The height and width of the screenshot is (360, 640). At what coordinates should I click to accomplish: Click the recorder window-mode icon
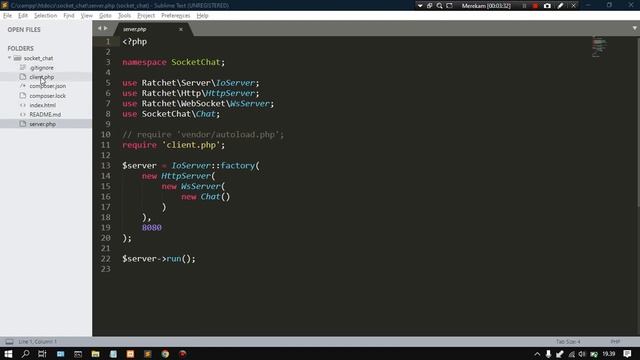(429, 6)
